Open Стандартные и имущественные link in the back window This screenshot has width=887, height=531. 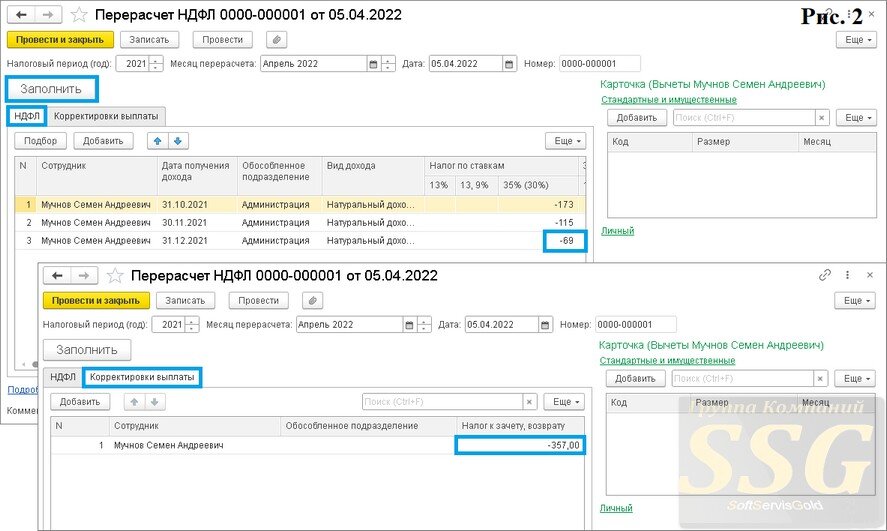[x=669, y=100]
